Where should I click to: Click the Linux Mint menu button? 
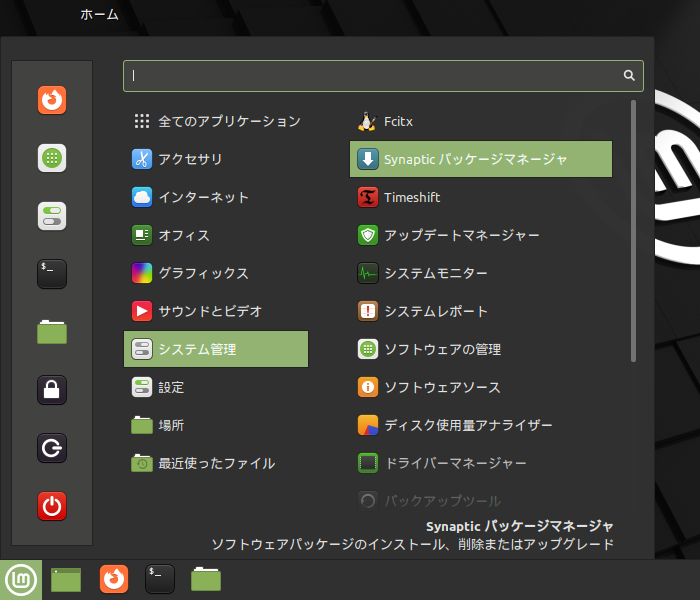point(21,580)
